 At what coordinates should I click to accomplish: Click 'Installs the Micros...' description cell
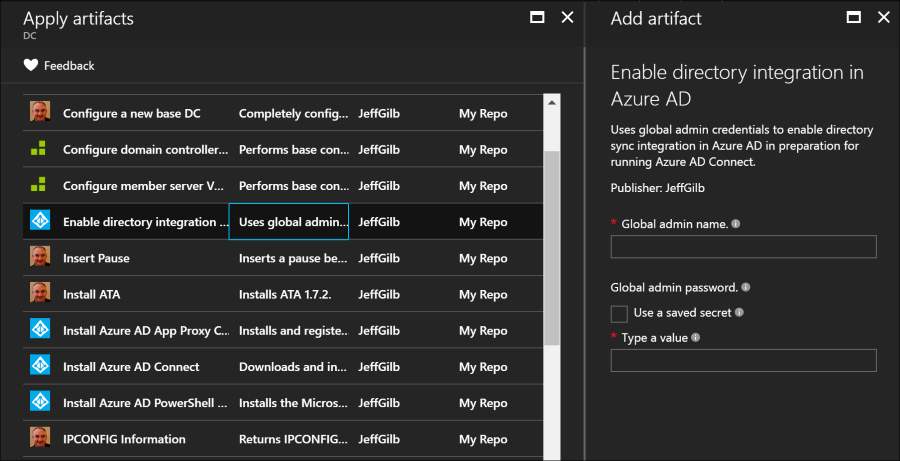click(293, 403)
